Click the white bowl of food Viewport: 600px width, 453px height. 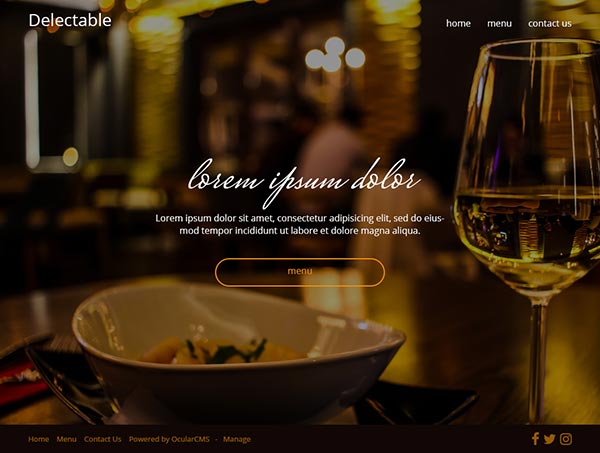(x=238, y=350)
